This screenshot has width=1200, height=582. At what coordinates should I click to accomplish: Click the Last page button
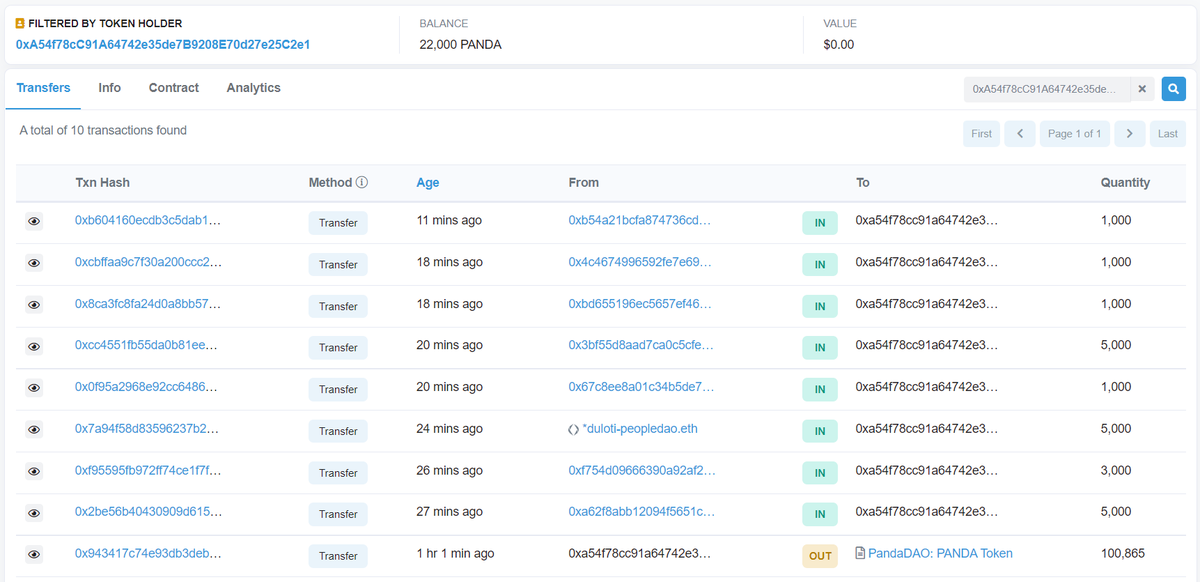1167,133
